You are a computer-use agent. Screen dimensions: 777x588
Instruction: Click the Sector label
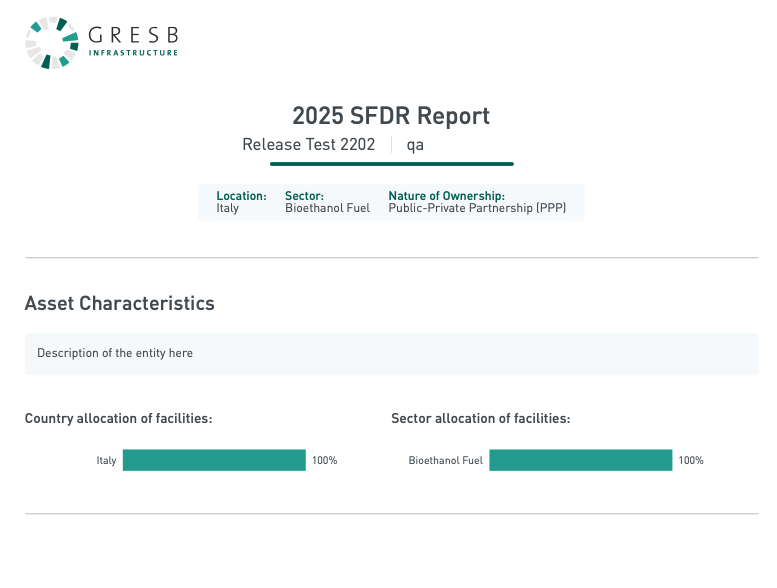coord(304,196)
